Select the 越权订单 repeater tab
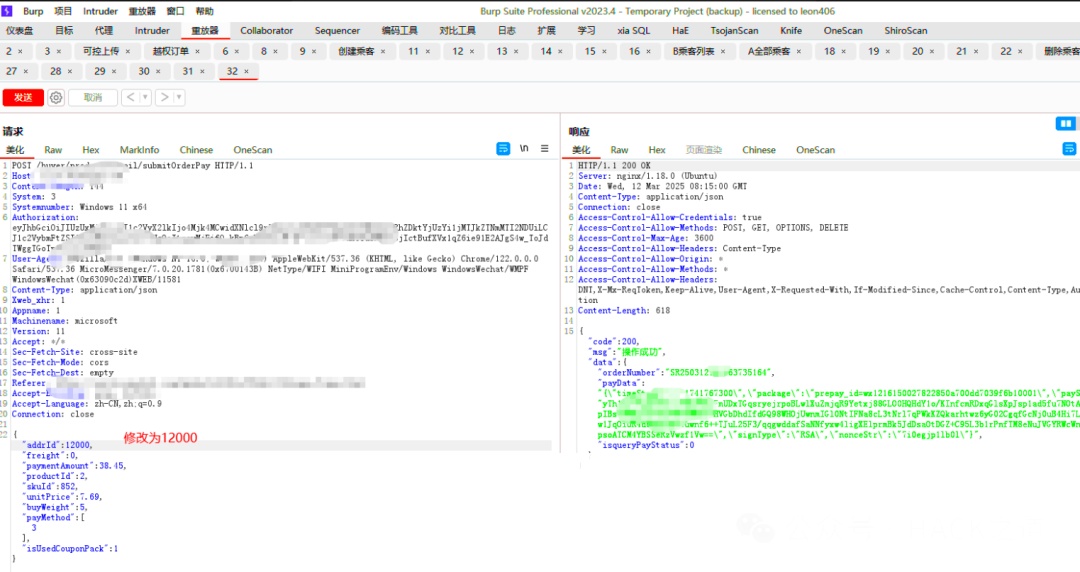Image resolution: width=1080 pixels, height=572 pixels. point(171,52)
